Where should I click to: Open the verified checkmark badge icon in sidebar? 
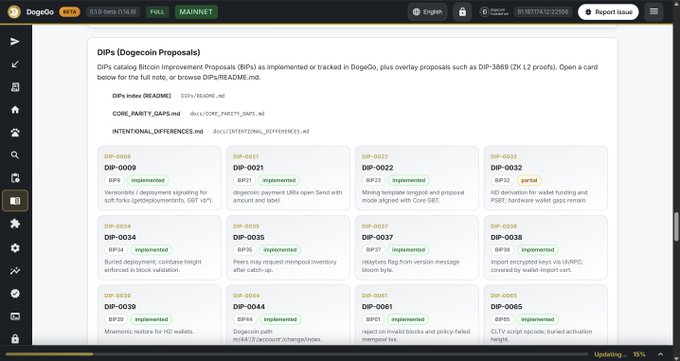15,294
